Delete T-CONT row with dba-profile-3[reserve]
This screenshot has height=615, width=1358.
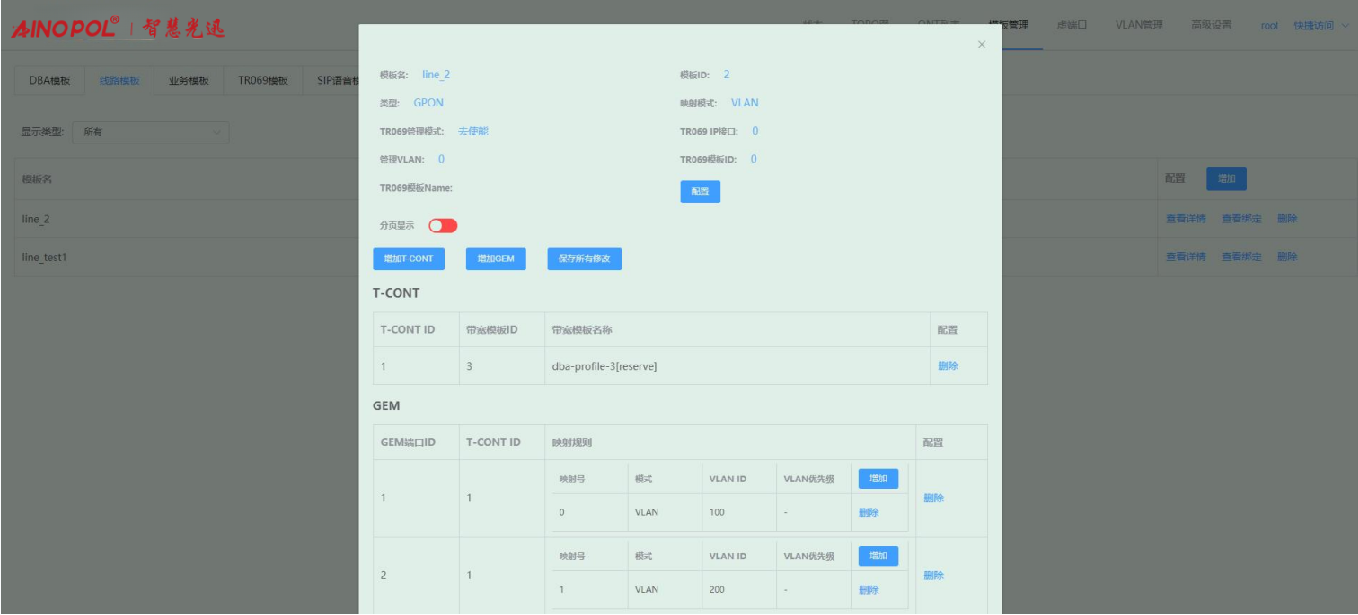click(948, 366)
